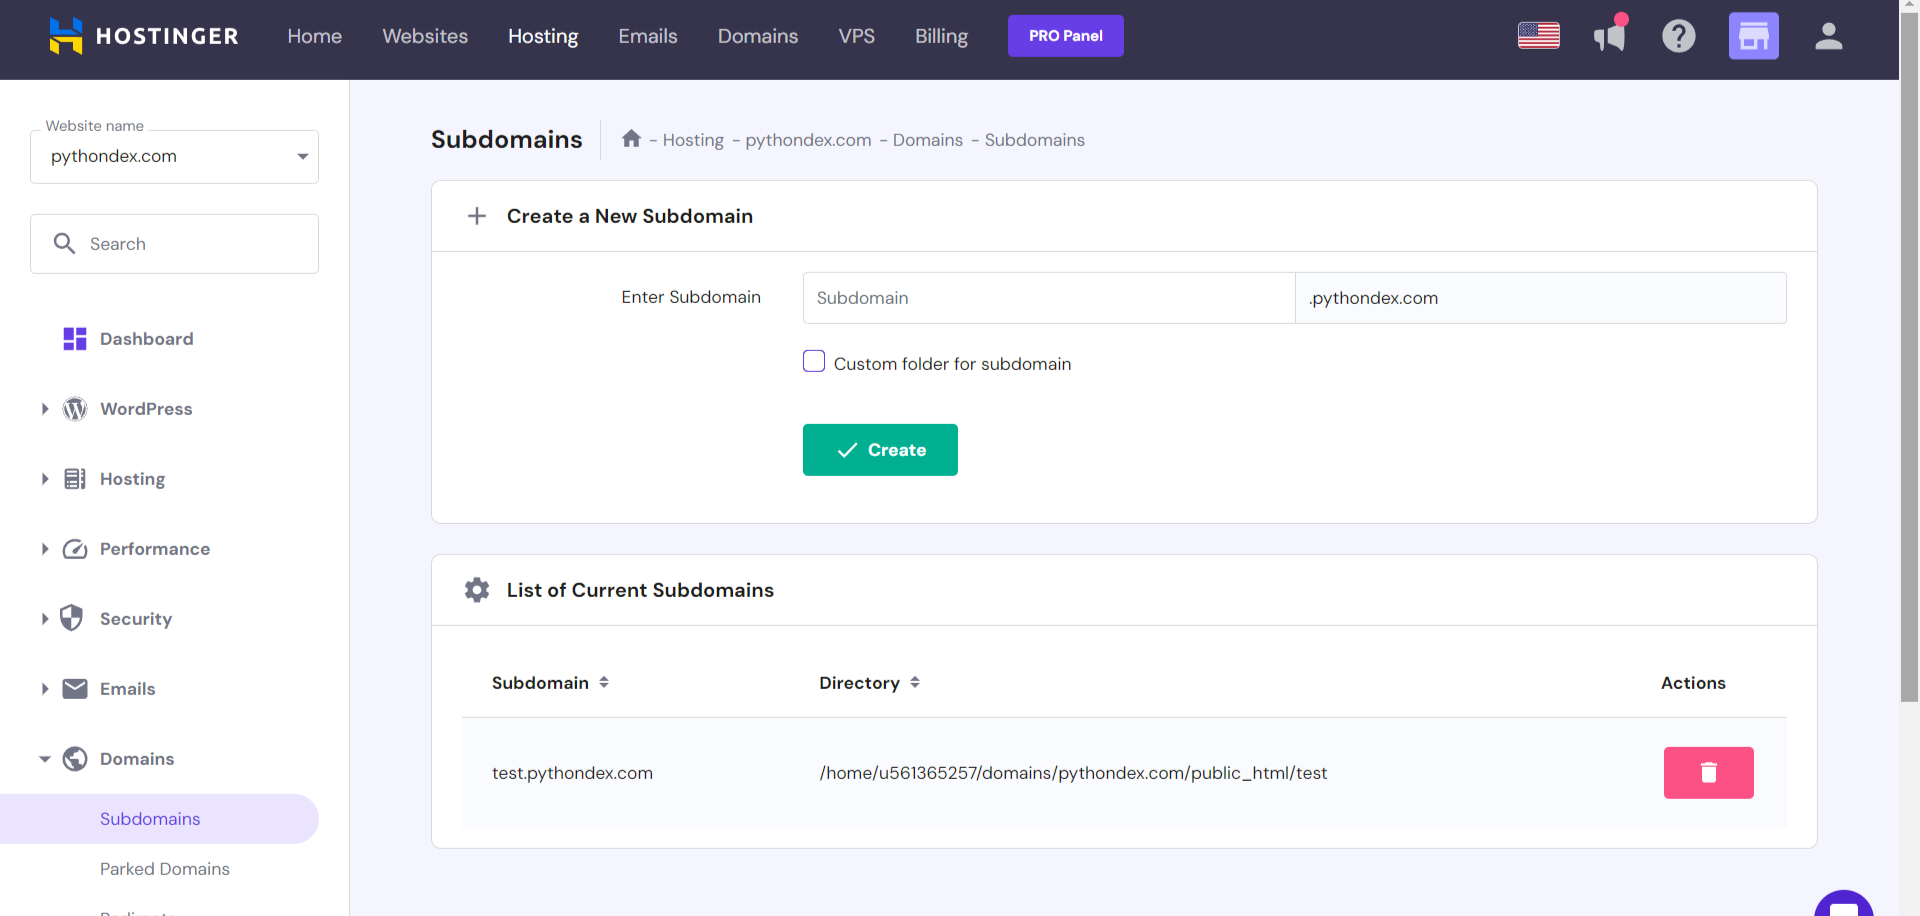
Task: Click the US flag language icon
Action: point(1538,36)
